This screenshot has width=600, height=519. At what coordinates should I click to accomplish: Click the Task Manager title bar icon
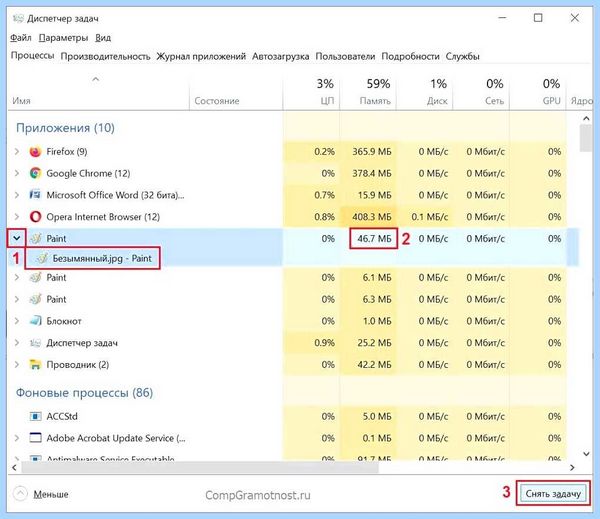18,18
